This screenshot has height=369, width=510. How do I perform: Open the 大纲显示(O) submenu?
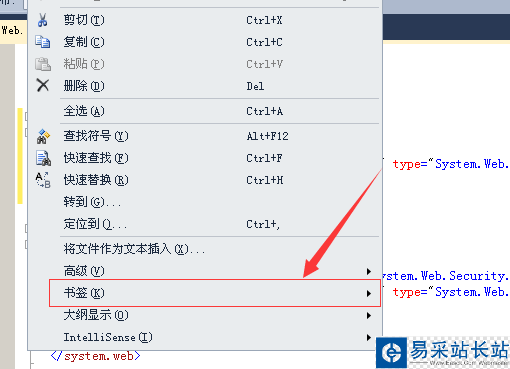pos(205,315)
